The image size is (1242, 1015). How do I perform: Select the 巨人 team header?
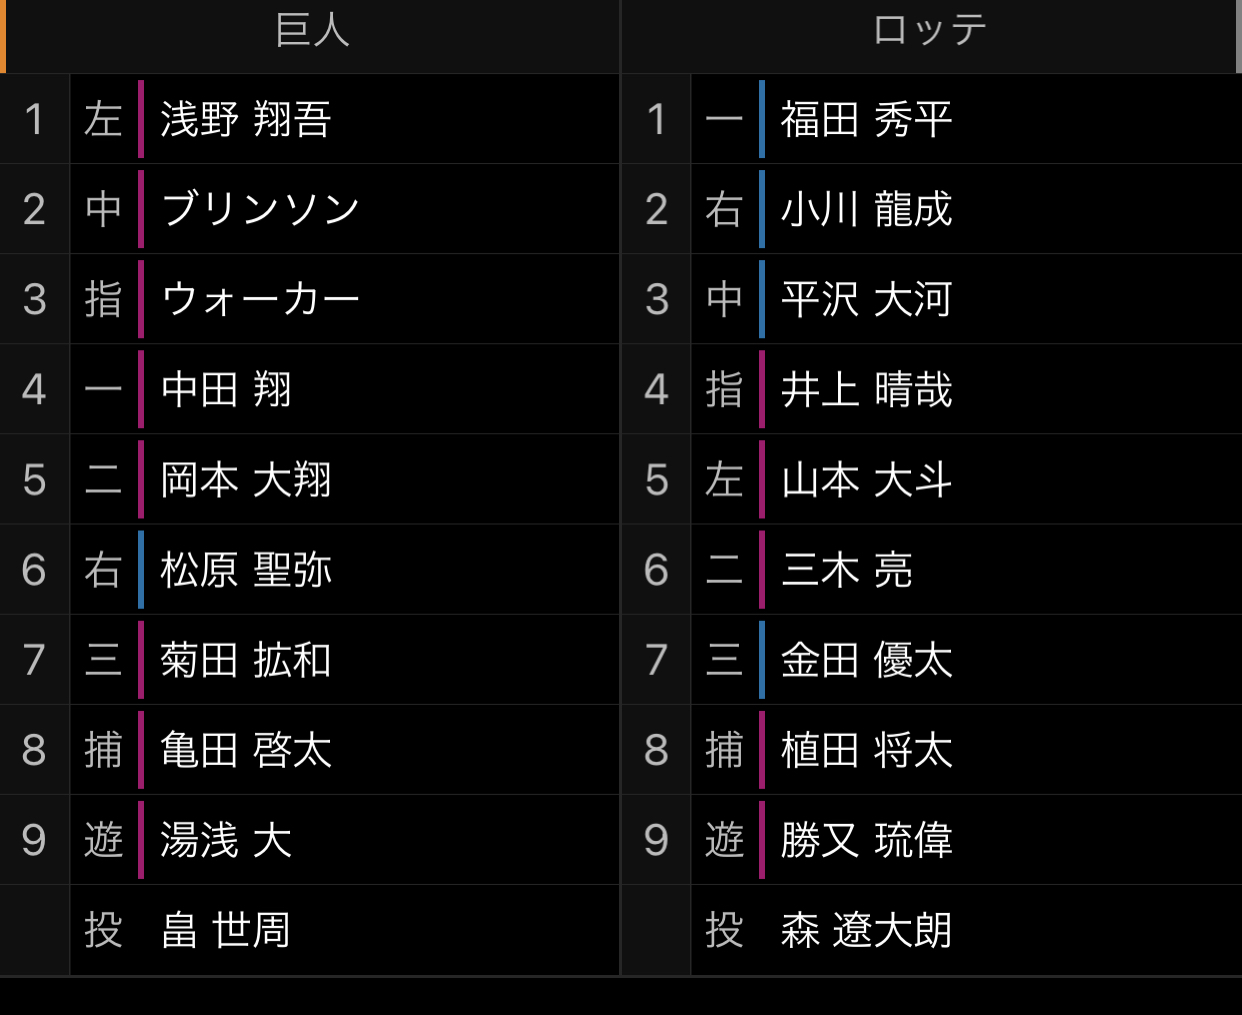(312, 30)
